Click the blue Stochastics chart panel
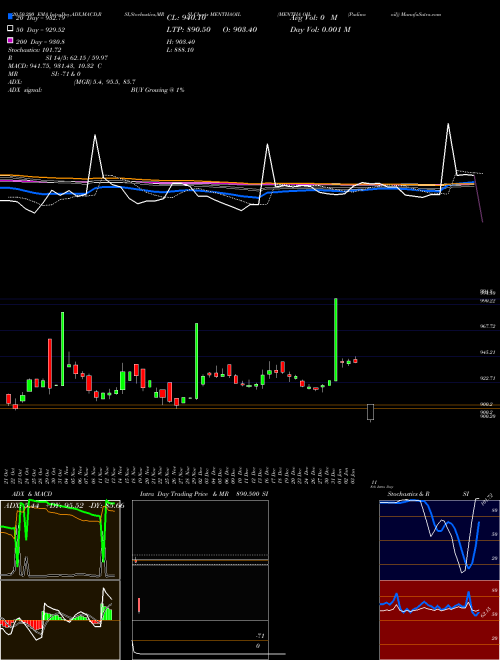The image size is (500, 660). point(439,539)
